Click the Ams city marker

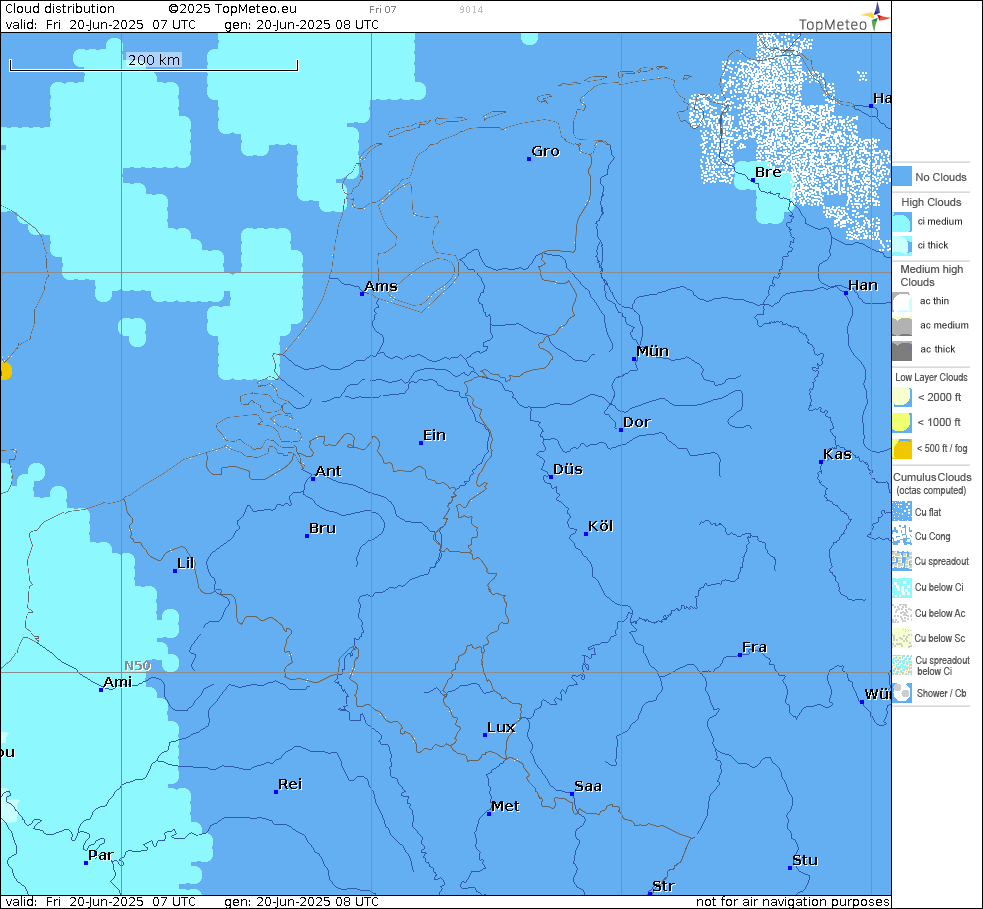362,293
